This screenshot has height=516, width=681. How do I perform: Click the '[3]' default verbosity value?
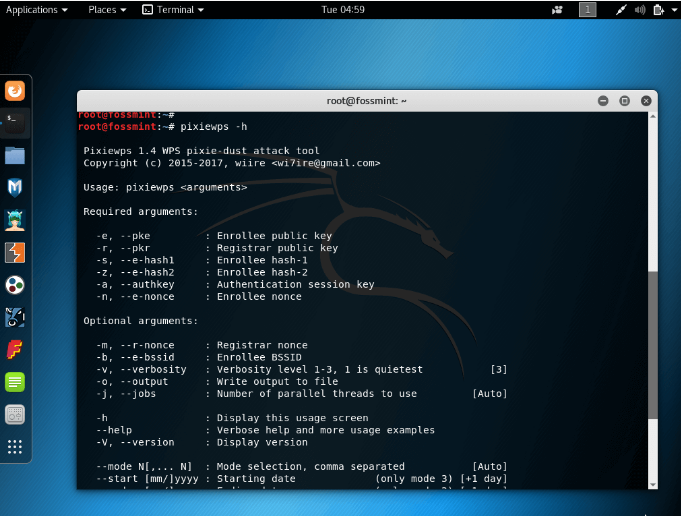499,370
